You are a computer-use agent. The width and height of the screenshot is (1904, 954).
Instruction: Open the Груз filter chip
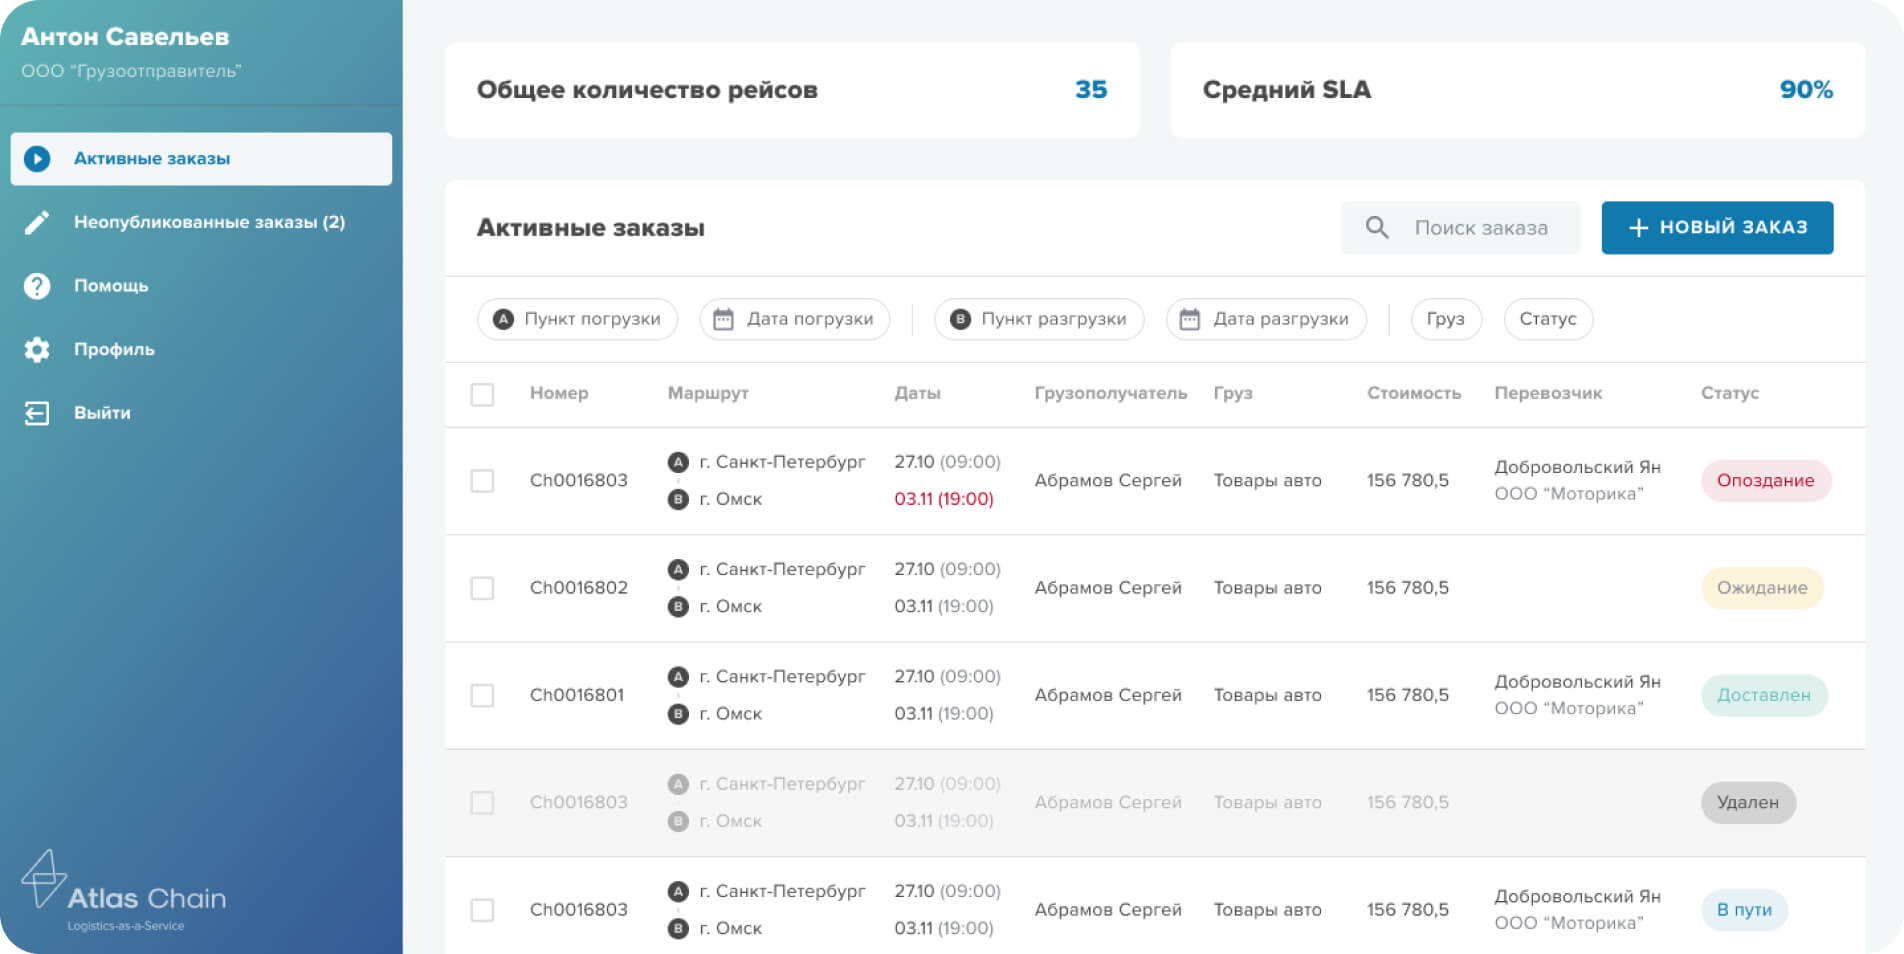click(x=1445, y=319)
